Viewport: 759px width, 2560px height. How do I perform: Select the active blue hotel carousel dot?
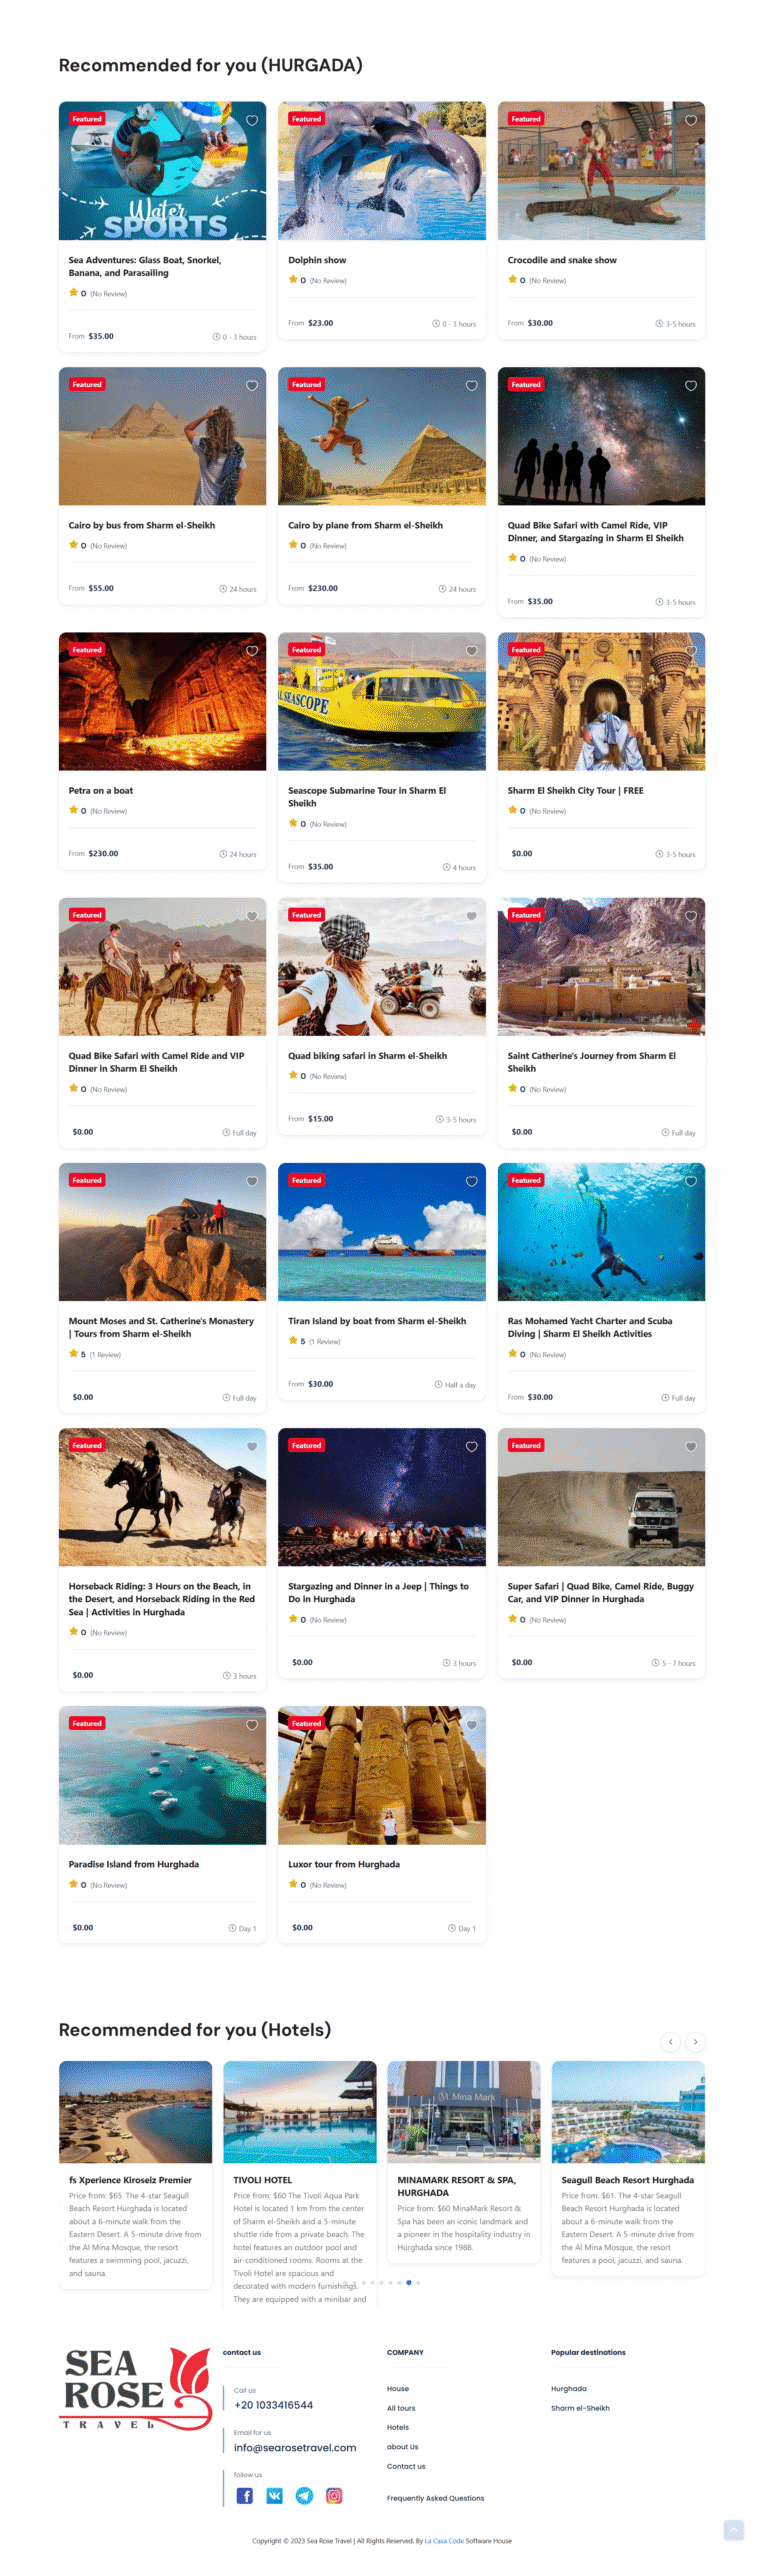pyautogui.click(x=408, y=2282)
